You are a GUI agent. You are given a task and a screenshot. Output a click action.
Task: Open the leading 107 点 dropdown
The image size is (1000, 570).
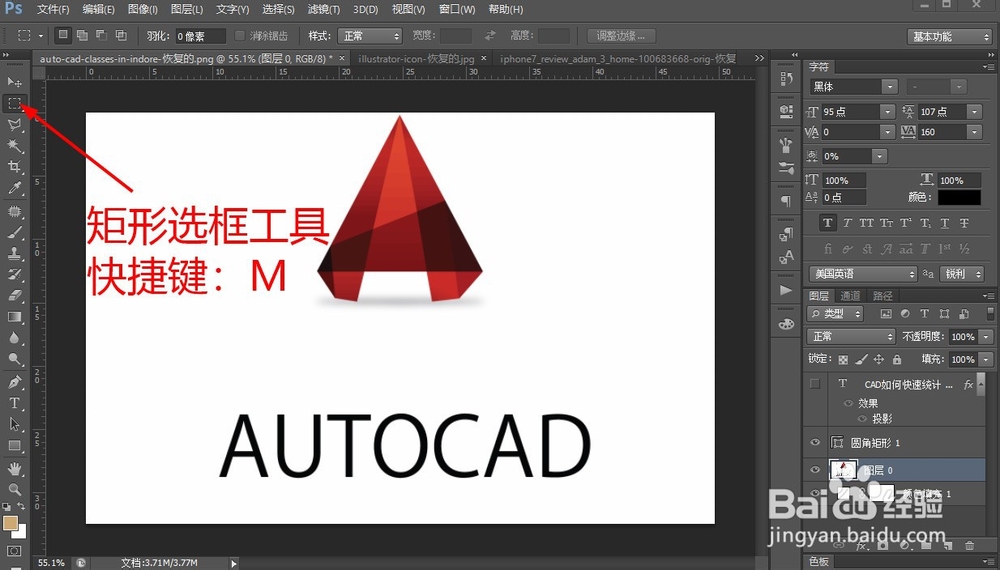click(974, 112)
